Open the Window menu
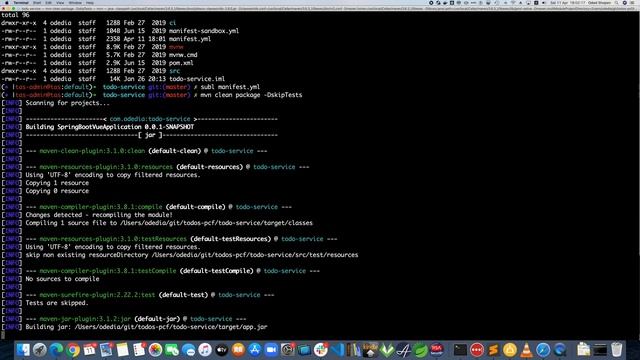The image size is (640, 360). click(75, 2)
